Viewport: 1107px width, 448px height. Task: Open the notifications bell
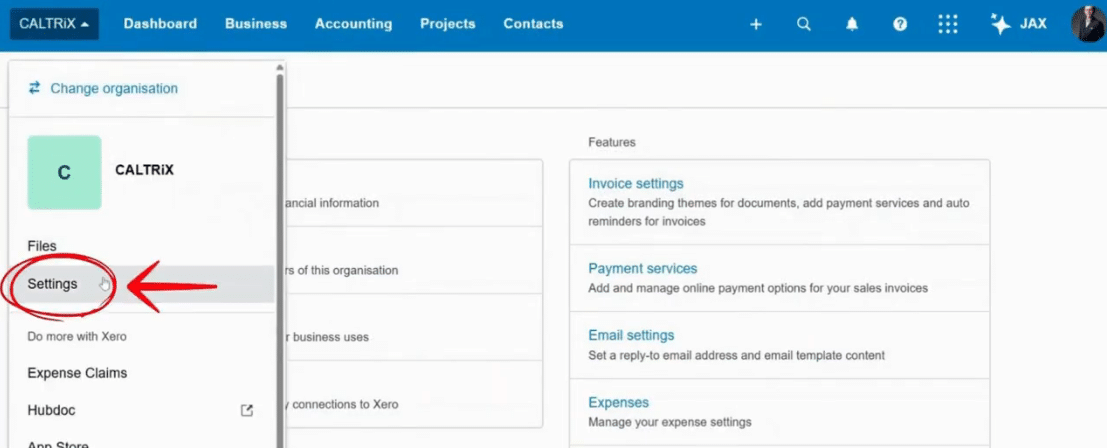[x=852, y=24]
